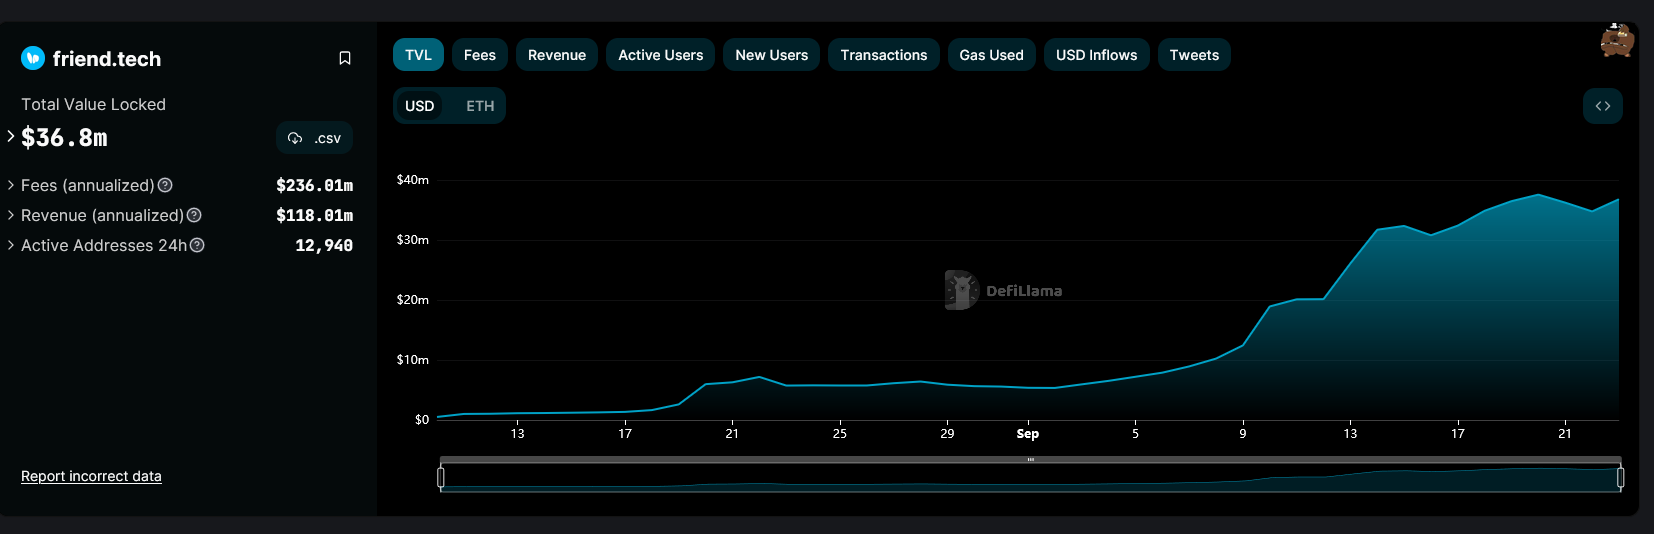1654x534 pixels.
Task: Download the data as .csv
Action: pyautogui.click(x=314, y=138)
